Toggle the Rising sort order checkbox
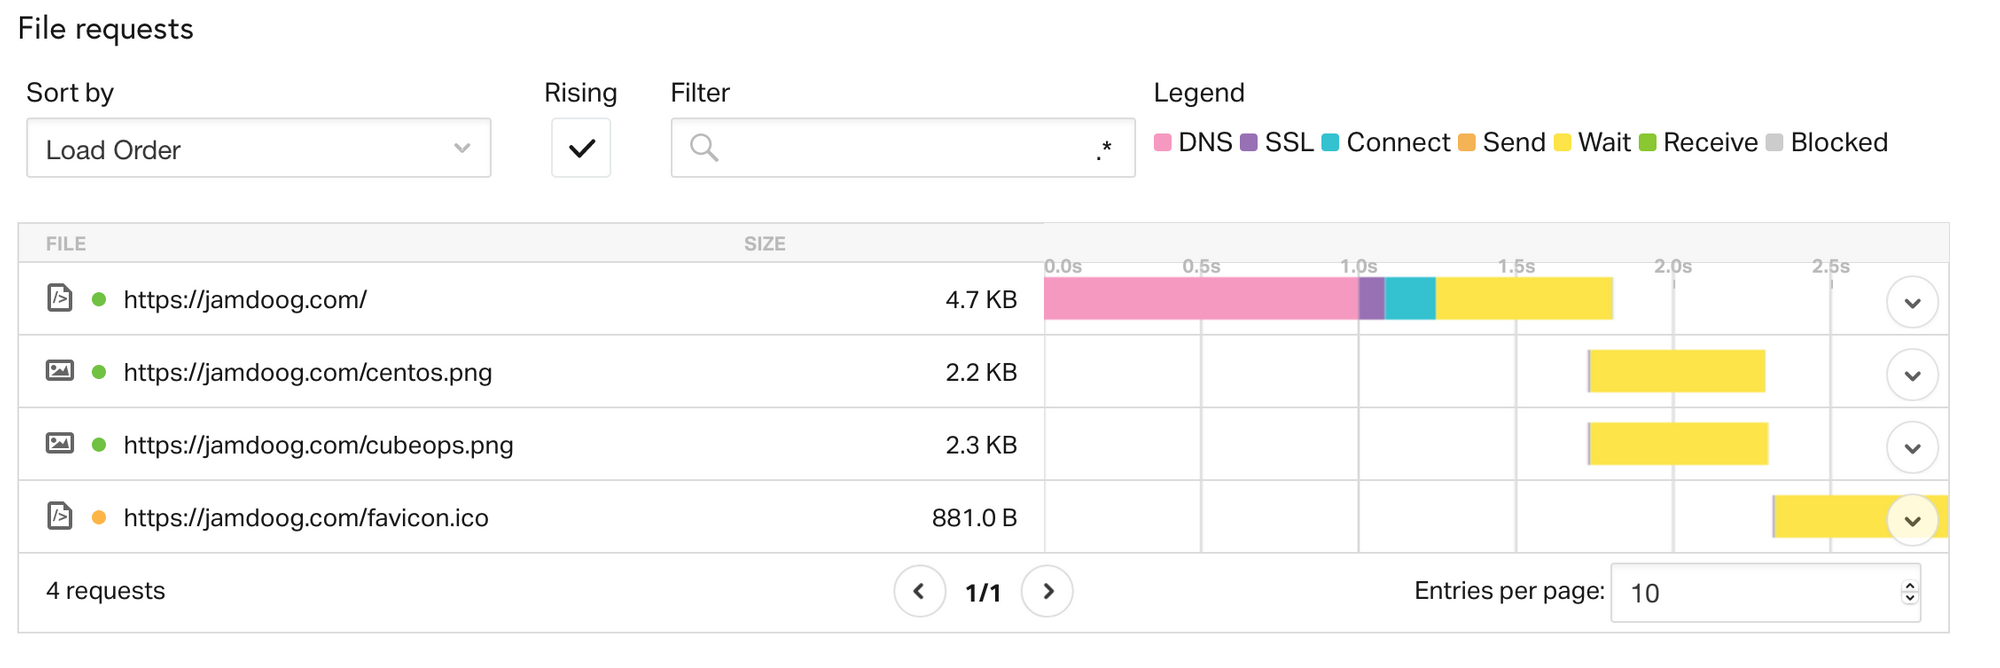This screenshot has width=2000, height=668. (581, 148)
